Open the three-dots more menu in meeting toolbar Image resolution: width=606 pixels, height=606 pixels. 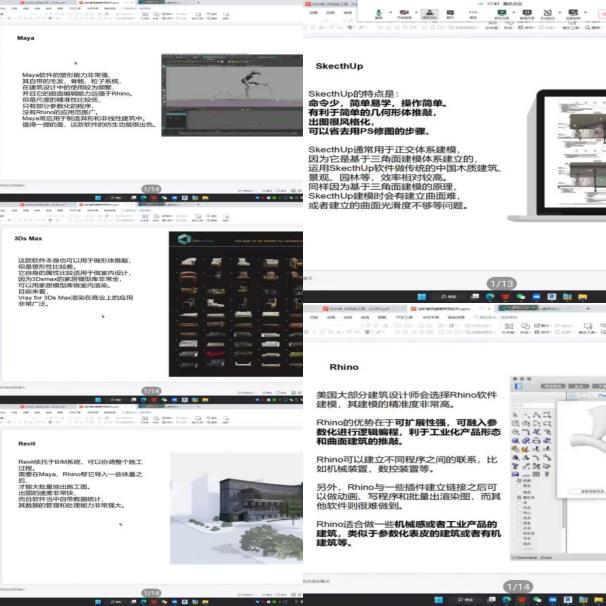point(473,12)
